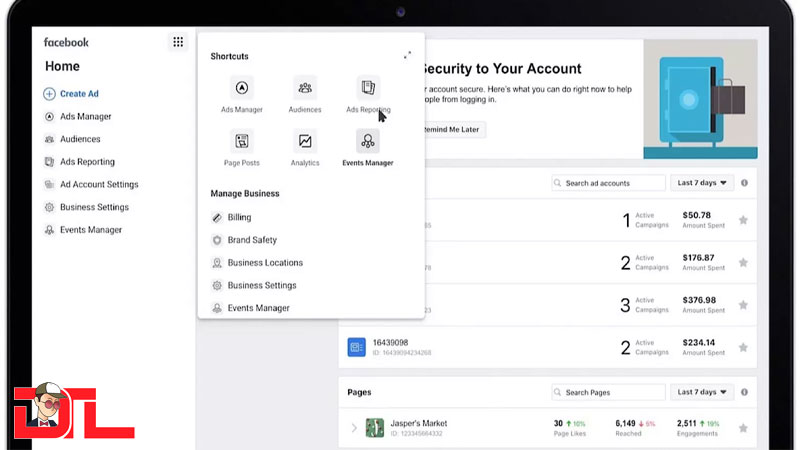Screen dimensions: 800x450
Task: Click Business Locations pin icon
Action: click(x=217, y=263)
